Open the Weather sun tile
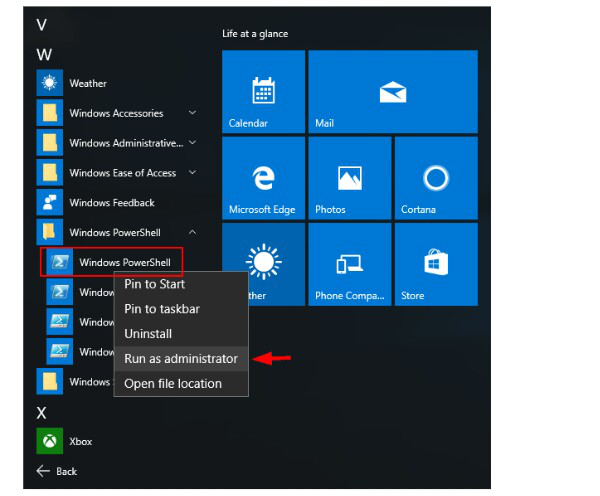 [x=263, y=261]
